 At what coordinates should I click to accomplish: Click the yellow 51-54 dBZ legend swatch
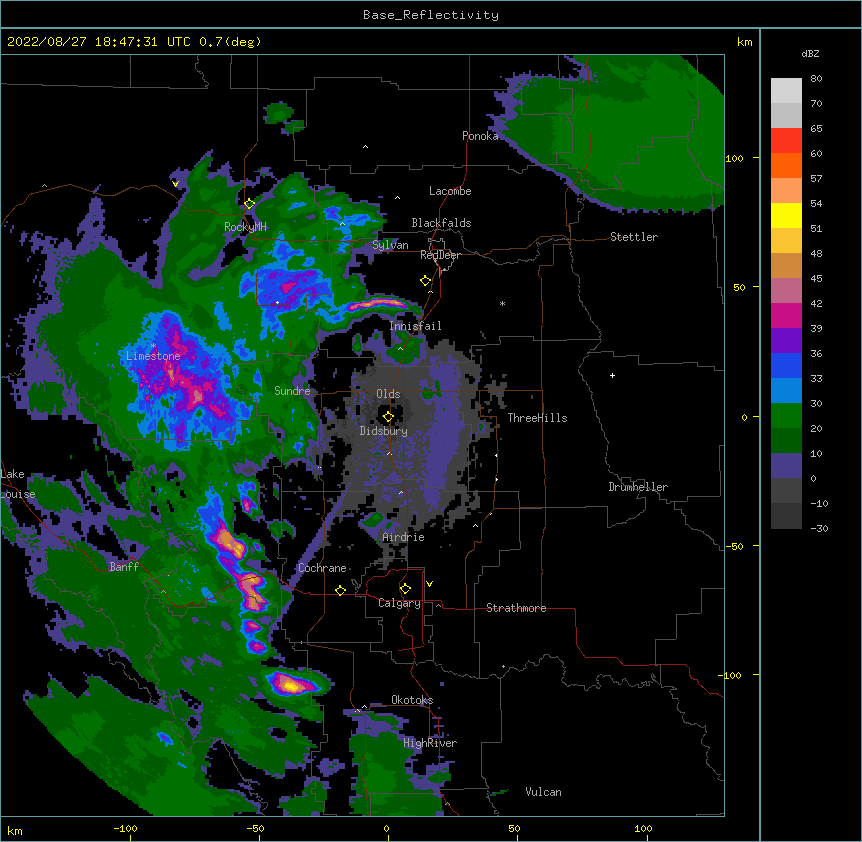point(786,215)
